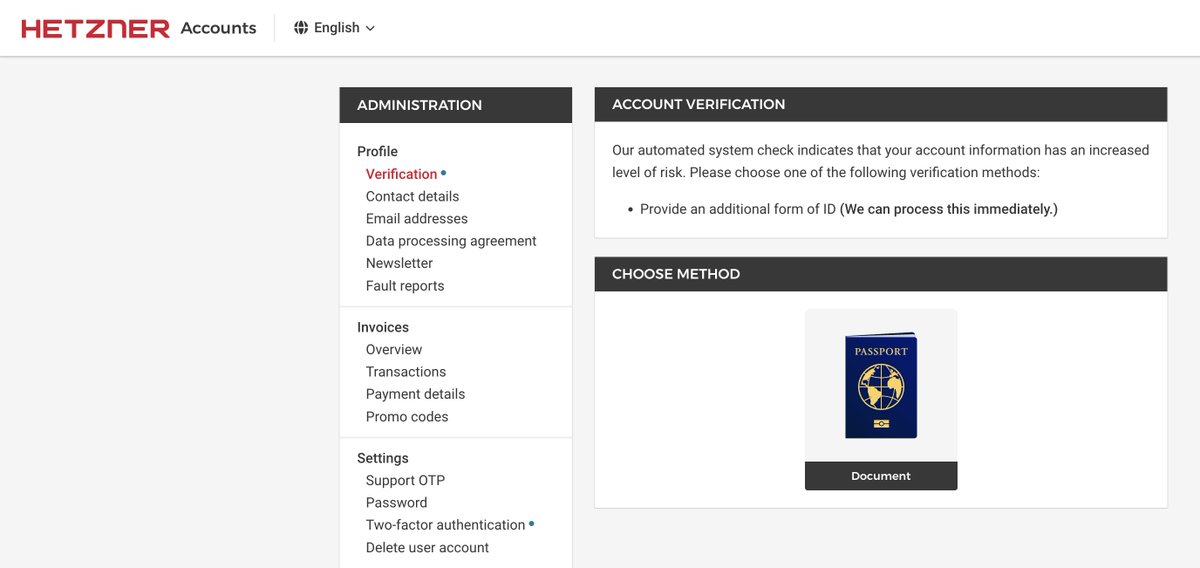Click the Accounts header text
Image resolution: width=1200 pixels, height=568 pixels.
point(218,28)
